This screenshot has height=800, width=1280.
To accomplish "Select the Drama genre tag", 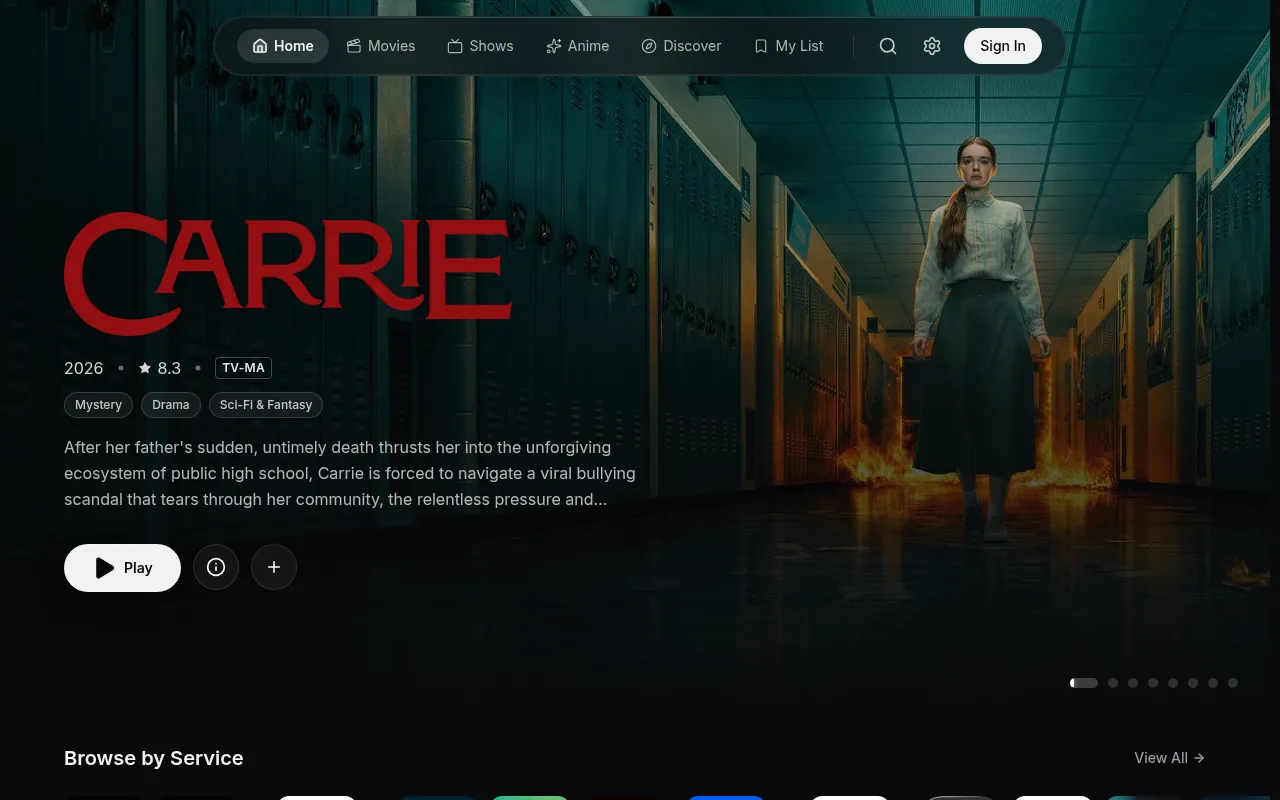I will click(x=171, y=405).
